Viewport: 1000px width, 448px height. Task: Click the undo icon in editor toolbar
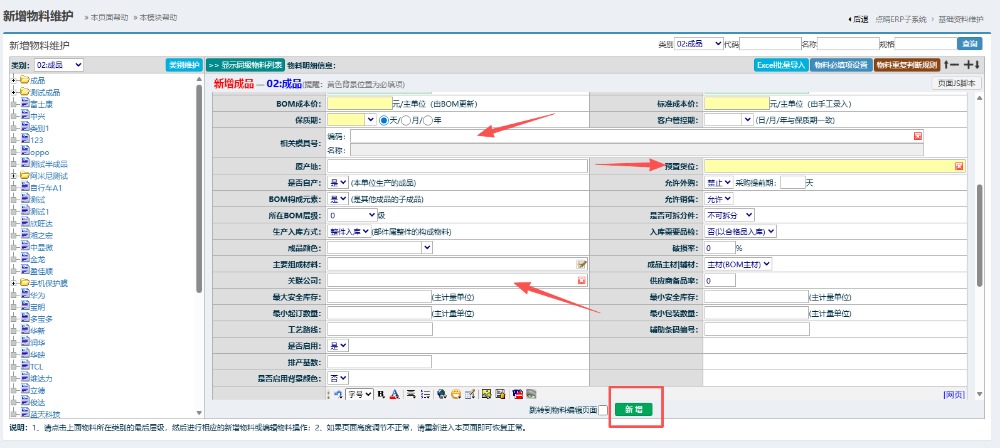337,394
